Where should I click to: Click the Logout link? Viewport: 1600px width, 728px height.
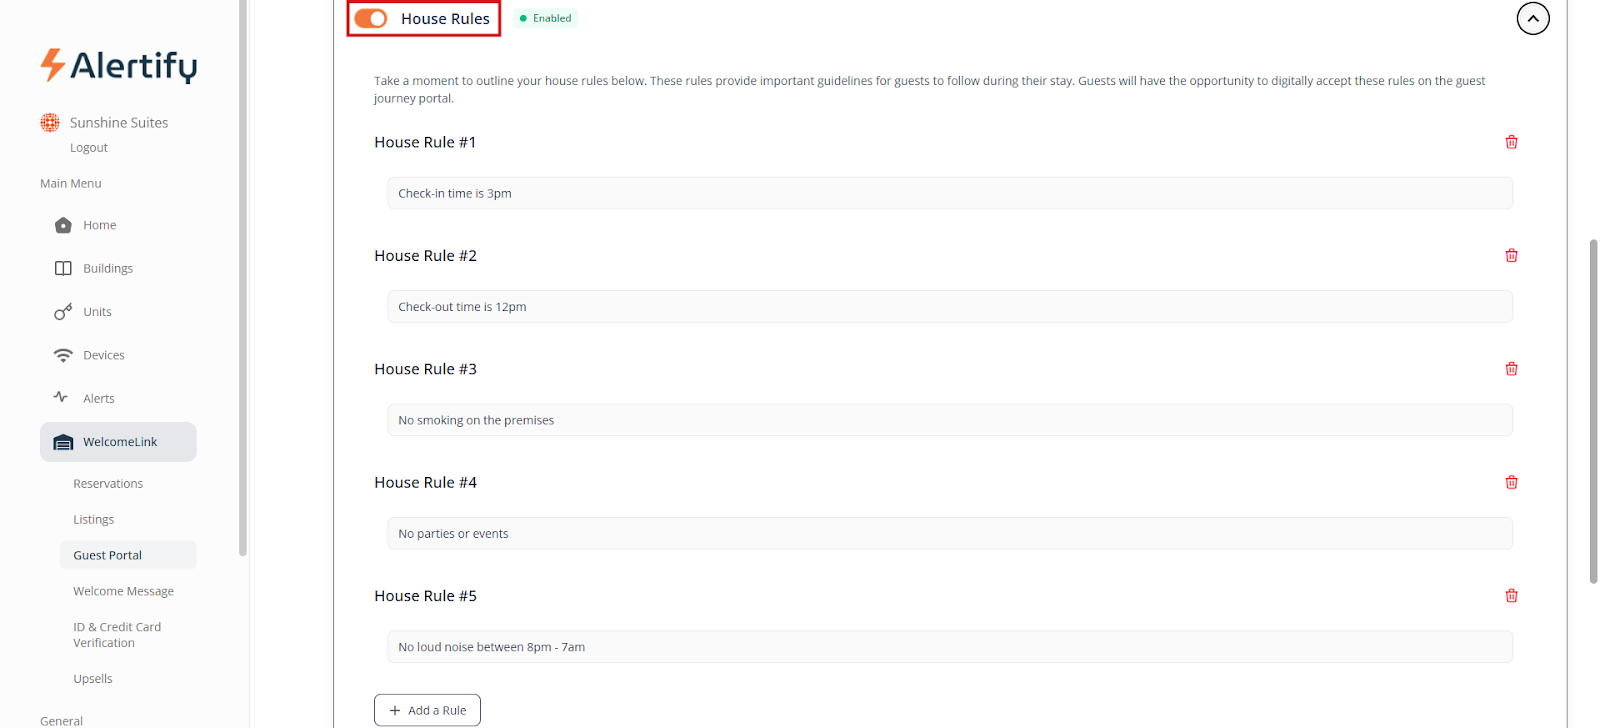[89, 148]
